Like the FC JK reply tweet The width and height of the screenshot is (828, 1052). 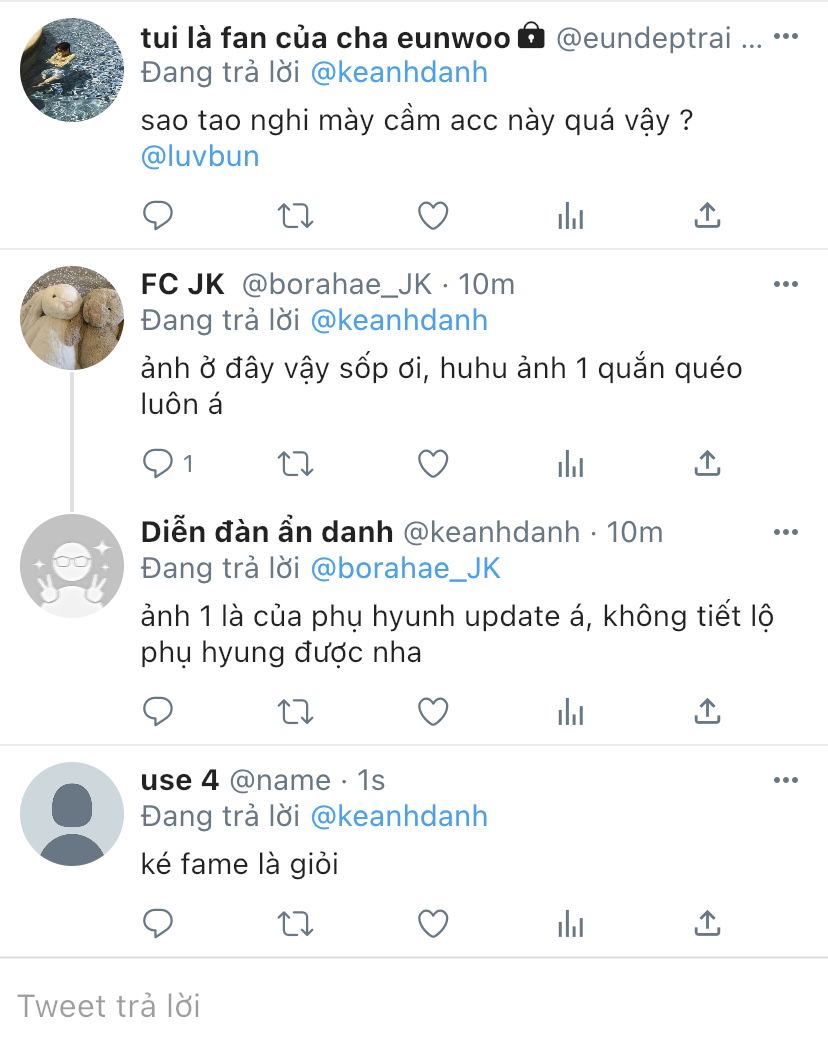coord(433,464)
